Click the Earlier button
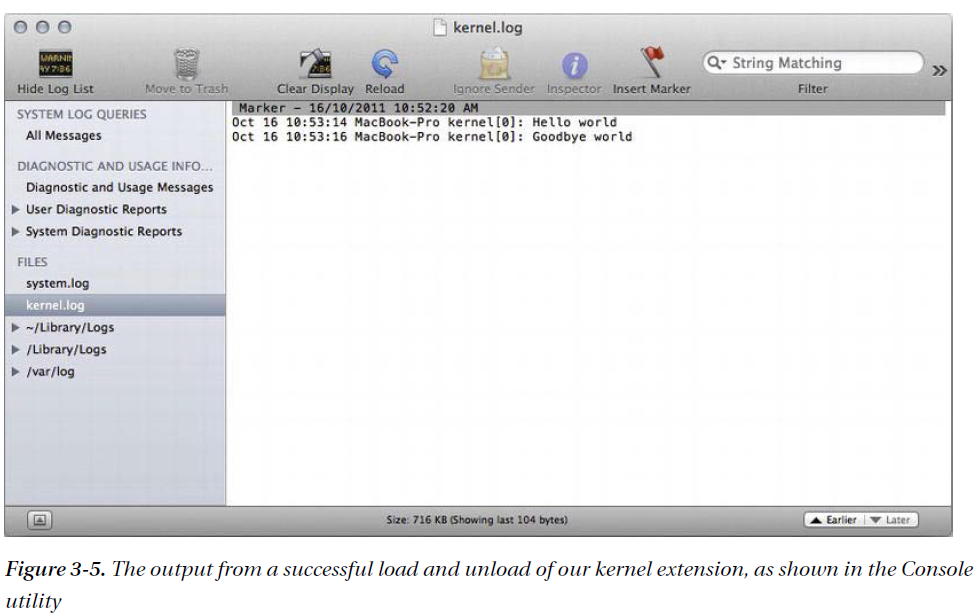 (x=834, y=519)
